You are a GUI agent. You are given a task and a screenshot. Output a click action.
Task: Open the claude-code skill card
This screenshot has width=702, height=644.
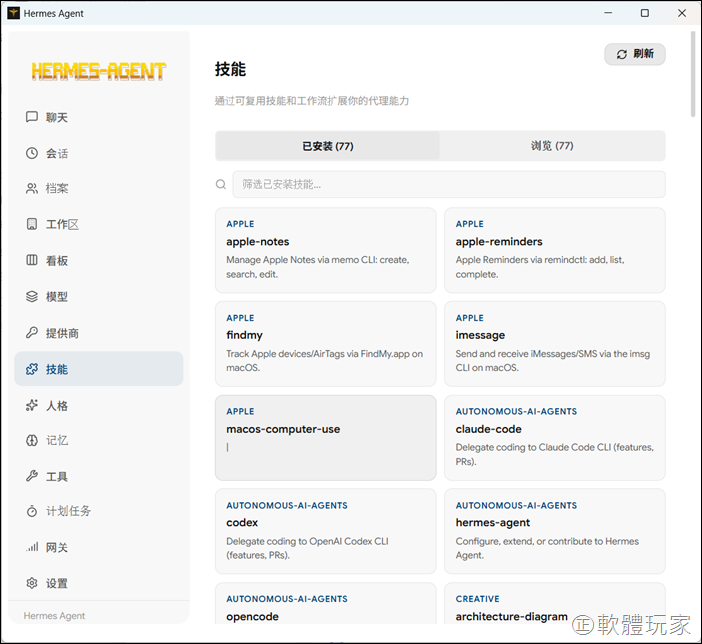coord(555,438)
